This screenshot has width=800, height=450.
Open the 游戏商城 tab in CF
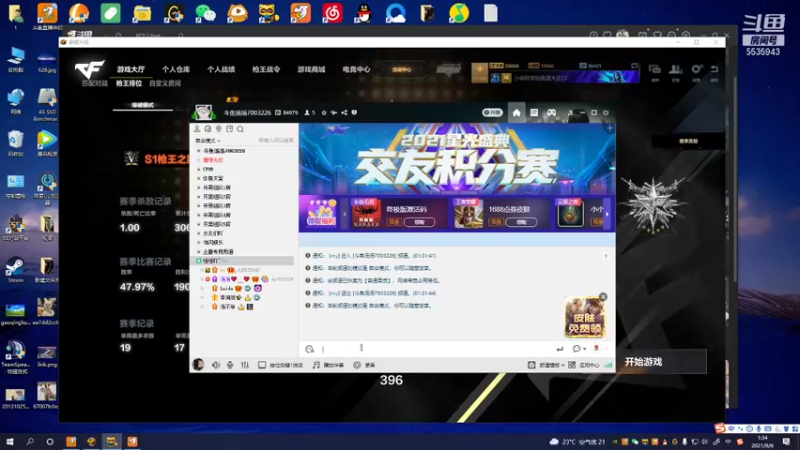311,69
